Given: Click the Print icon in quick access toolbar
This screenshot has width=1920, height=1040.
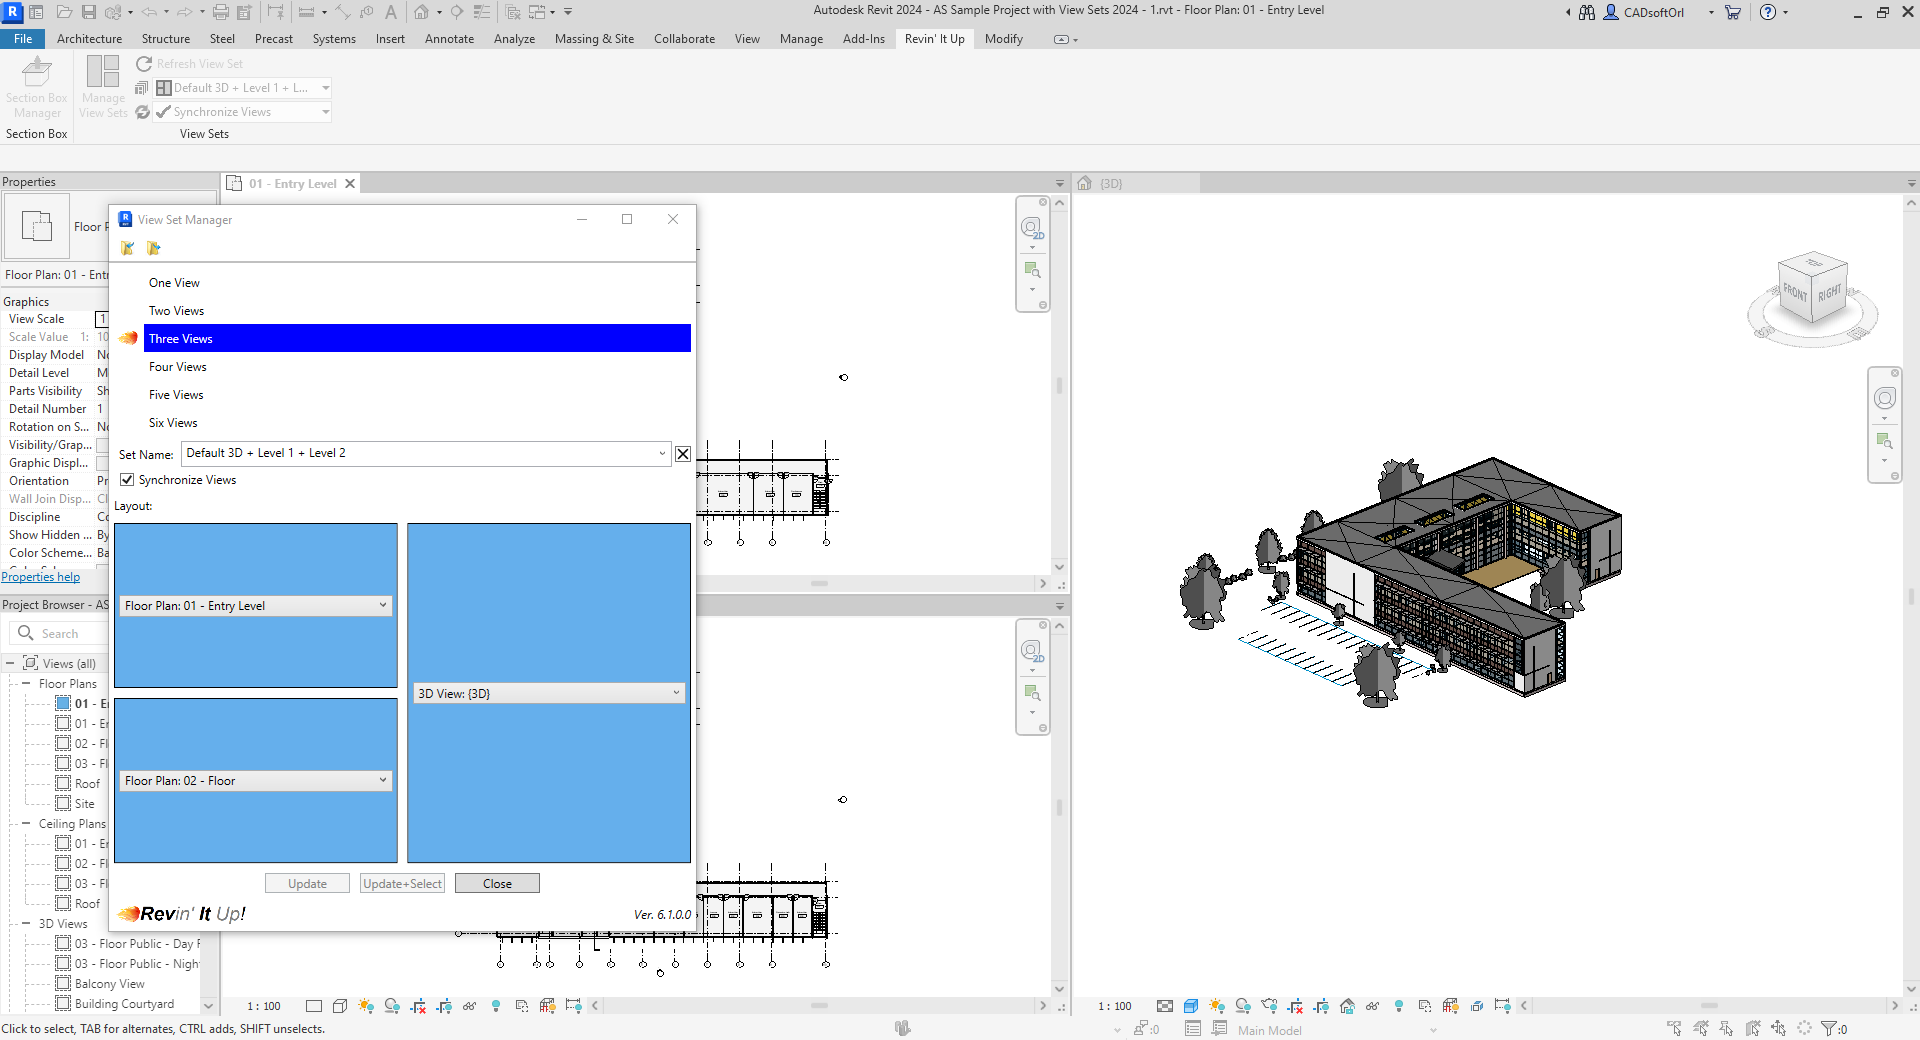Looking at the screenshot, I should tap(221, 12).
